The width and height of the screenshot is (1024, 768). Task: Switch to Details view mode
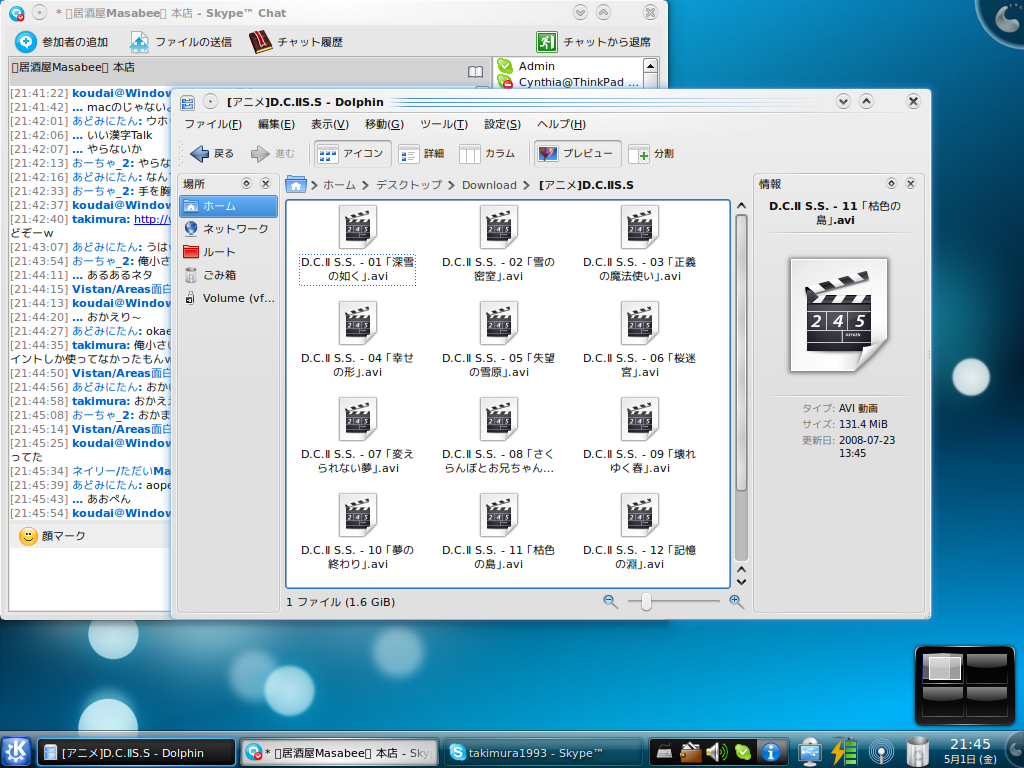pyautogui.click(x=421, y=154)
